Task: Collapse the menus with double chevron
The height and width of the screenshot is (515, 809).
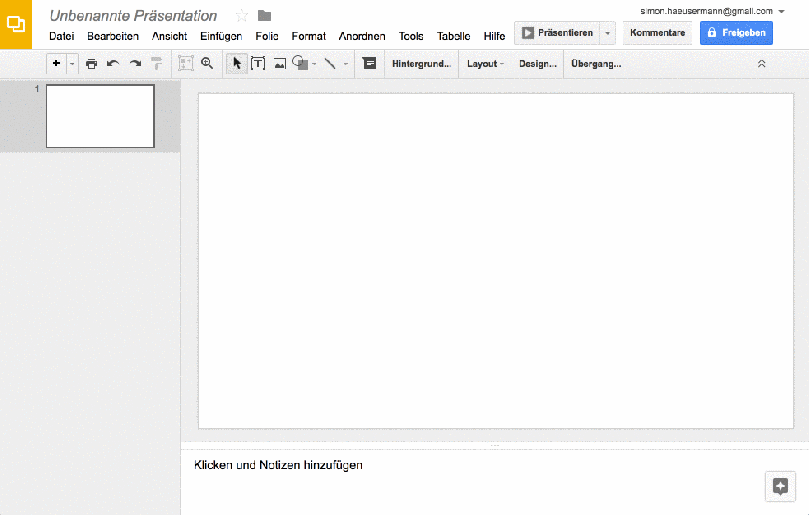Action: point(761,63)
